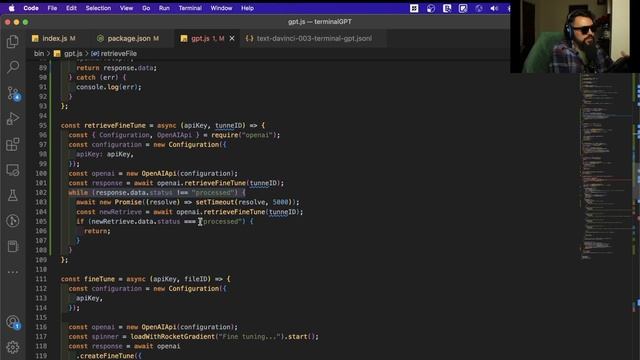The height and width of the screenshot is (360, 640).
Task: Click setTimeout on line 103
Action: [215, 202]
